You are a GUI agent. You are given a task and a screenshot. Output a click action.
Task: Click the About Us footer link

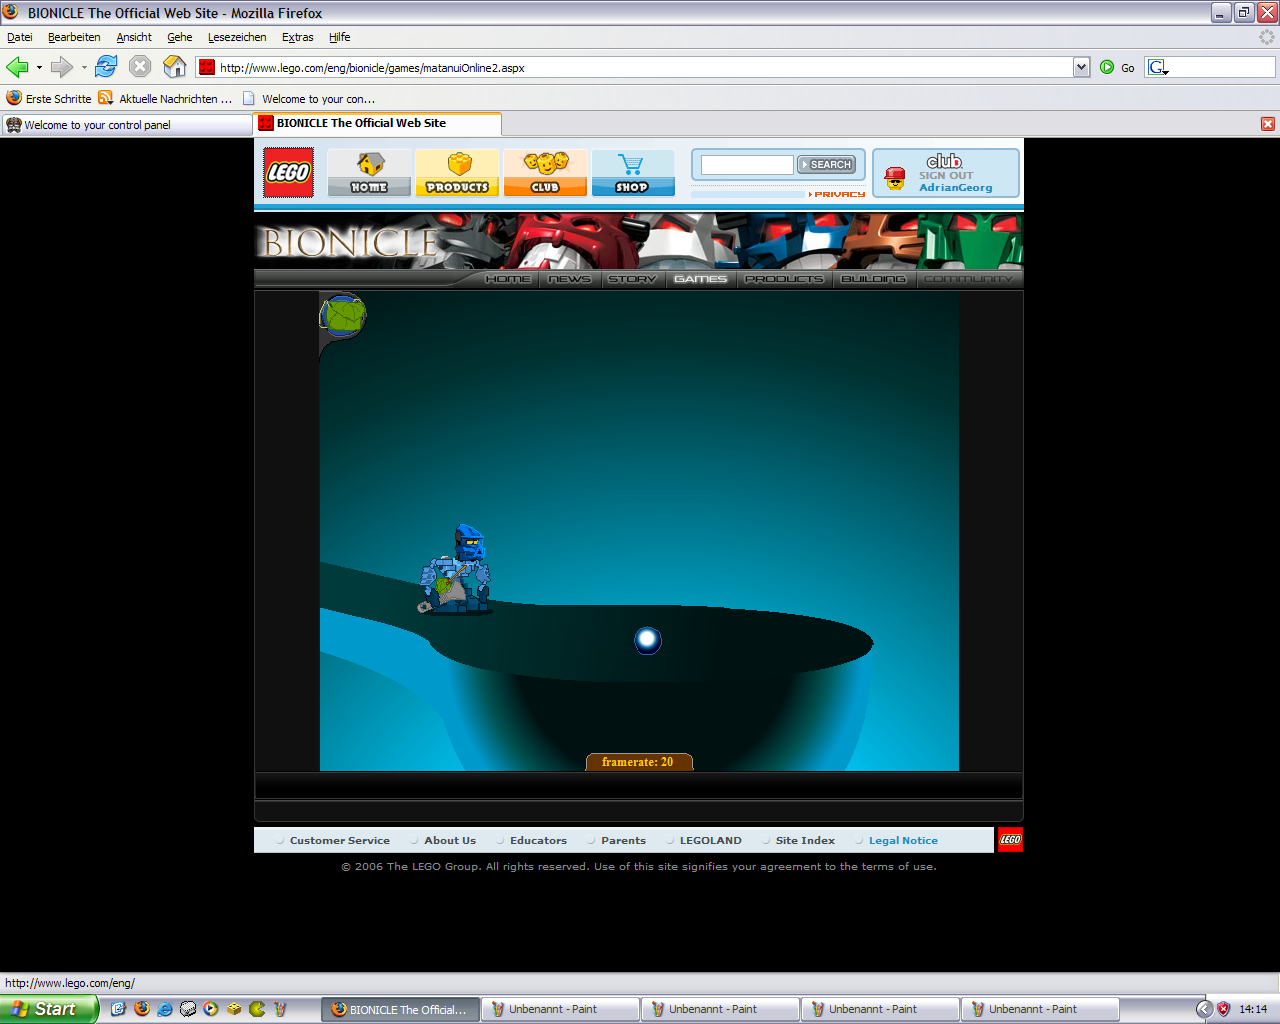[x=450, y=841]
